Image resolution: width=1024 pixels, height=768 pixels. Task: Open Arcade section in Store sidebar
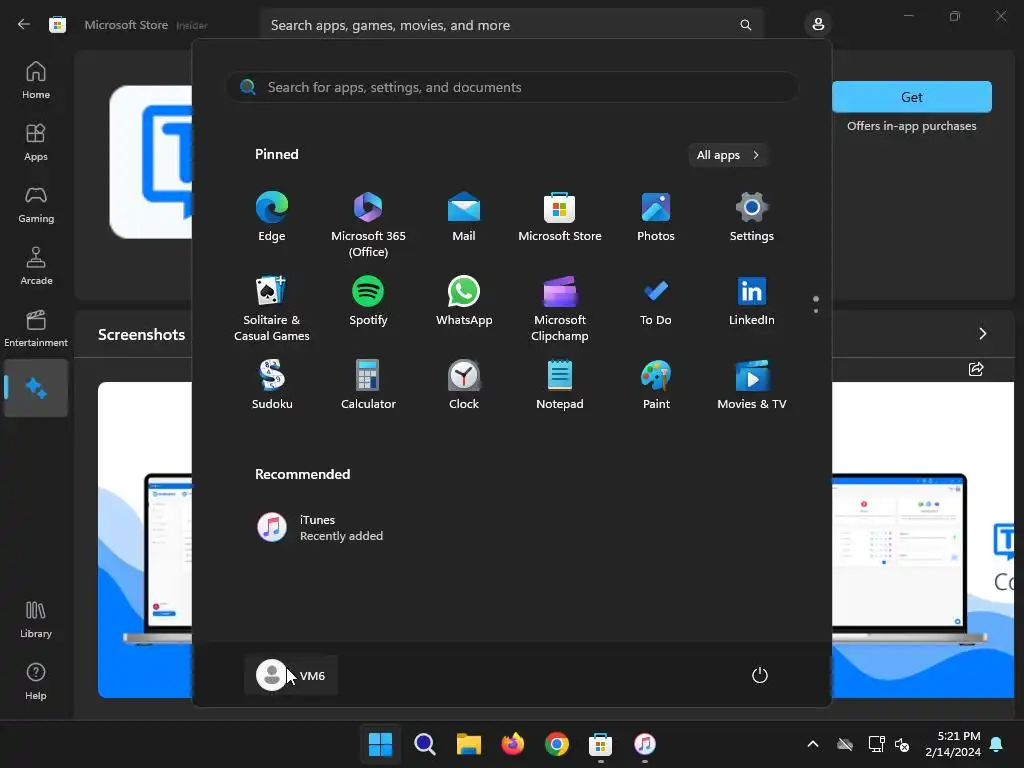(36, 266)
